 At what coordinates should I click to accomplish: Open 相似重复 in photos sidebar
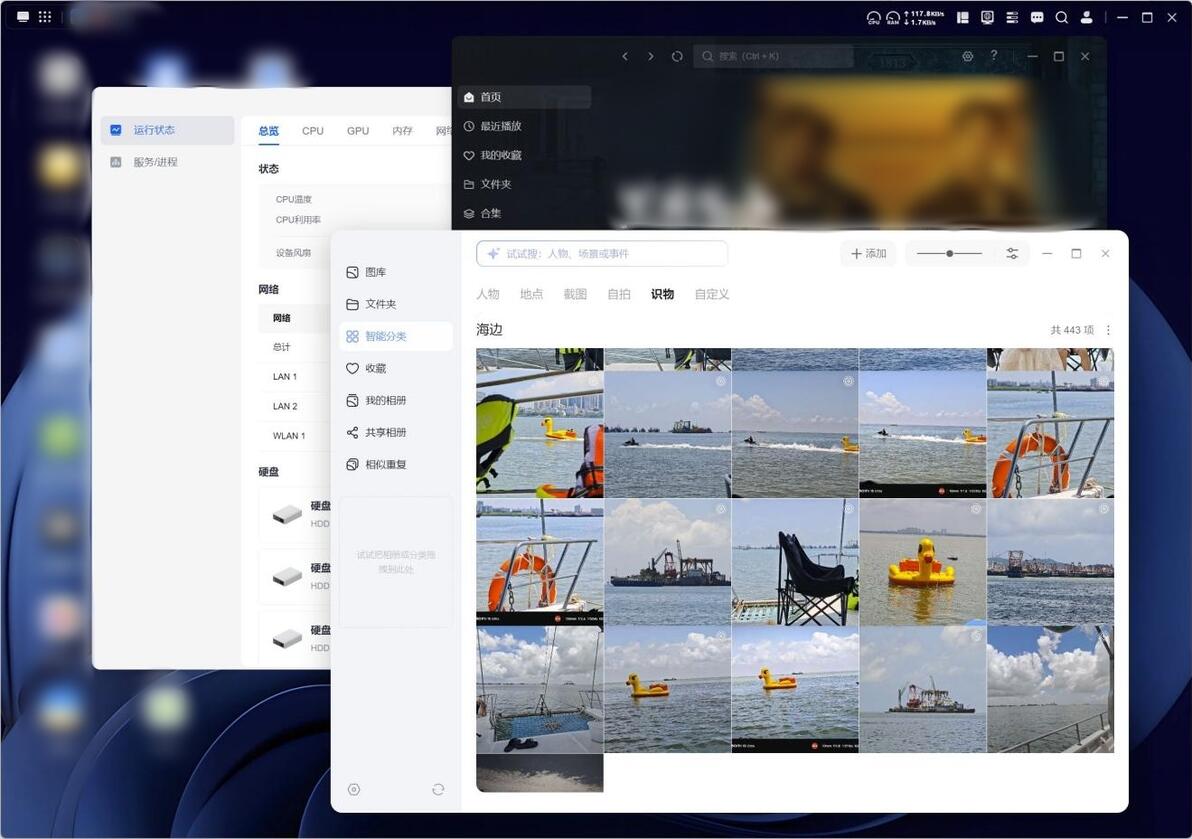click(395, 464)
